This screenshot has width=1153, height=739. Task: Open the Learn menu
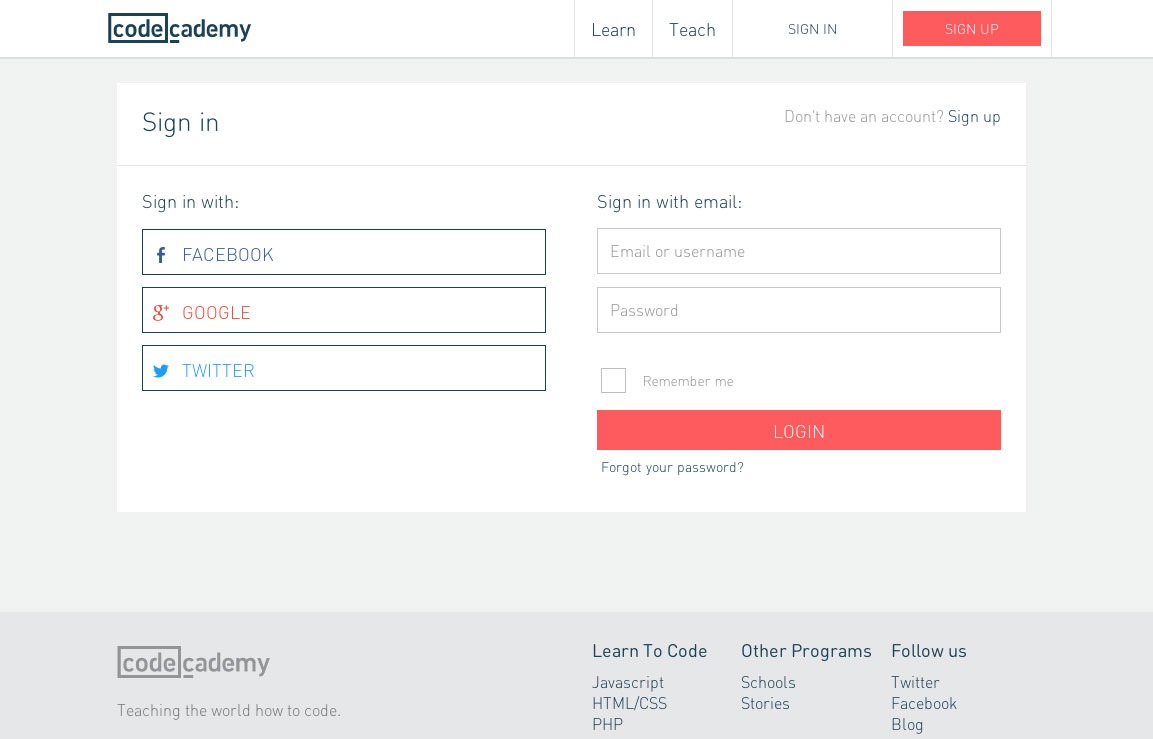click(x=613, y=30)
